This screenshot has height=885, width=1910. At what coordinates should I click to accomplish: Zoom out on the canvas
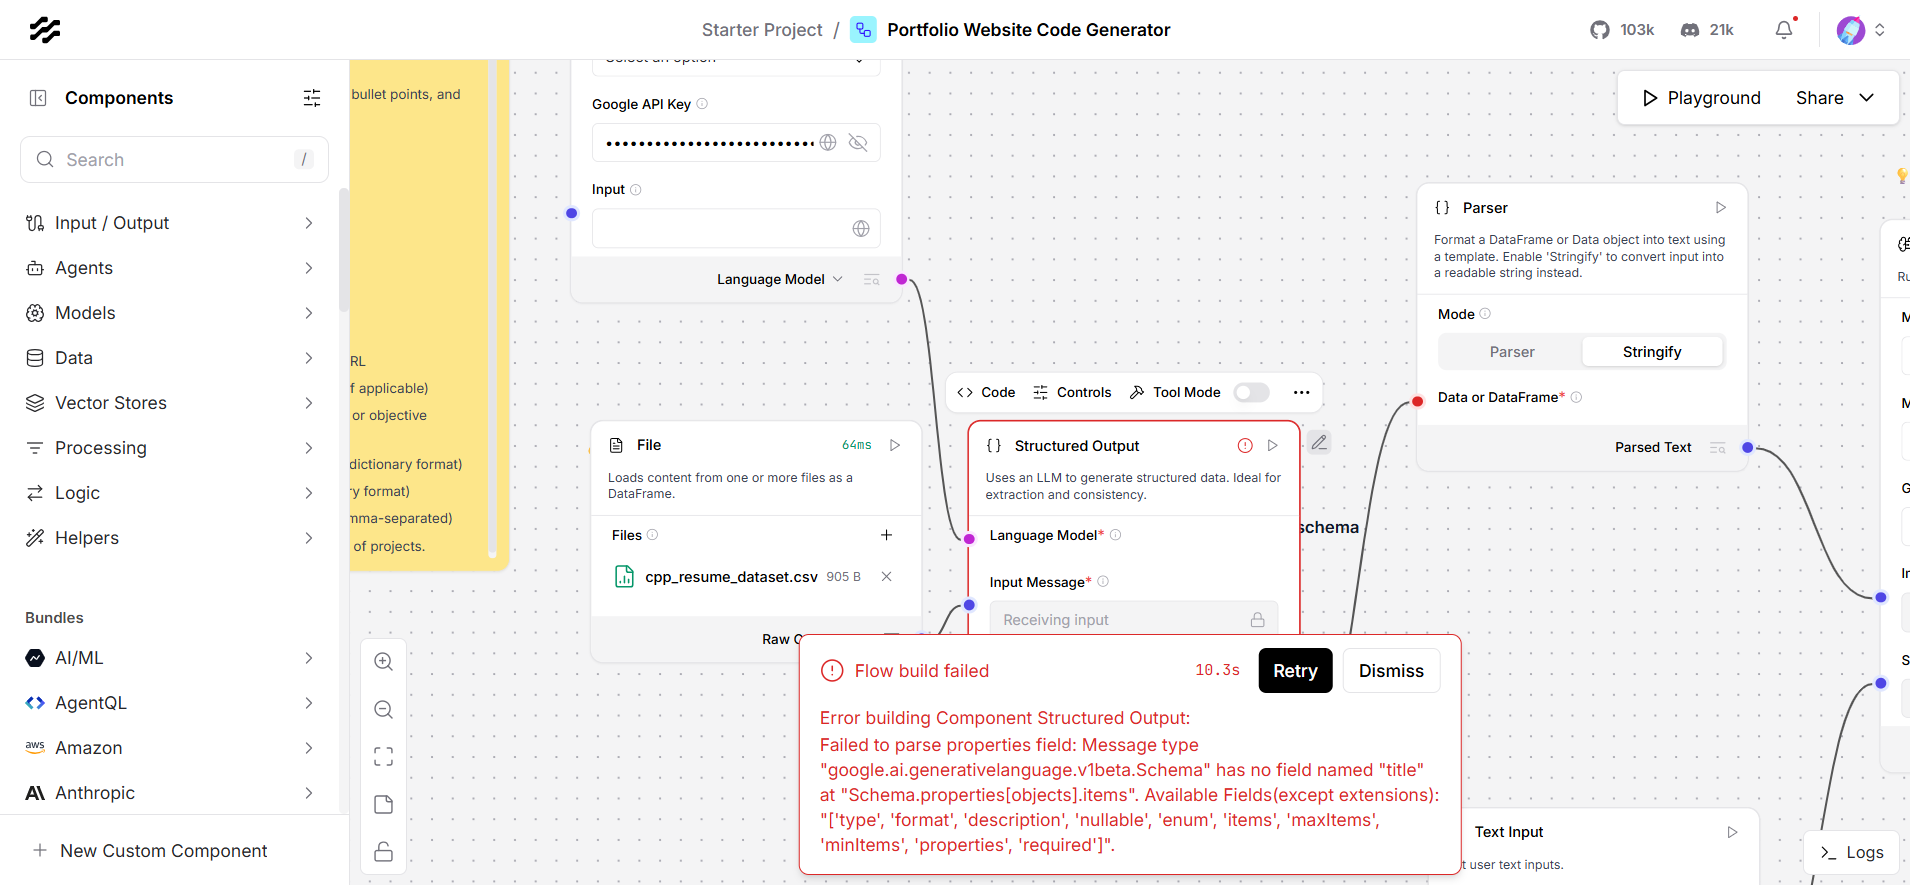pyautogui.click(x=384, y=710)
